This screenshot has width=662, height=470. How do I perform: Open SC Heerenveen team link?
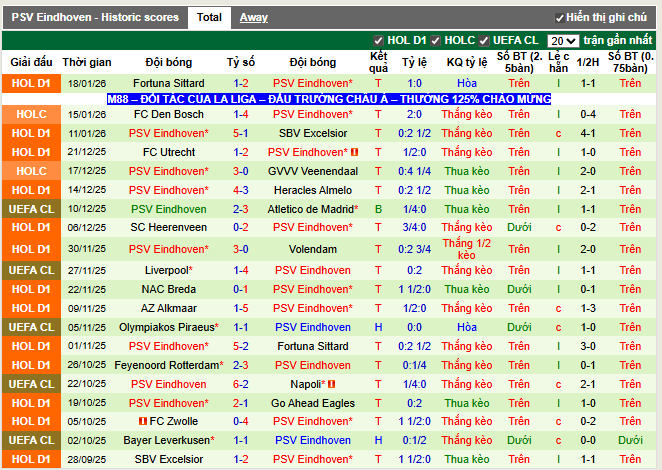point(168,227)
